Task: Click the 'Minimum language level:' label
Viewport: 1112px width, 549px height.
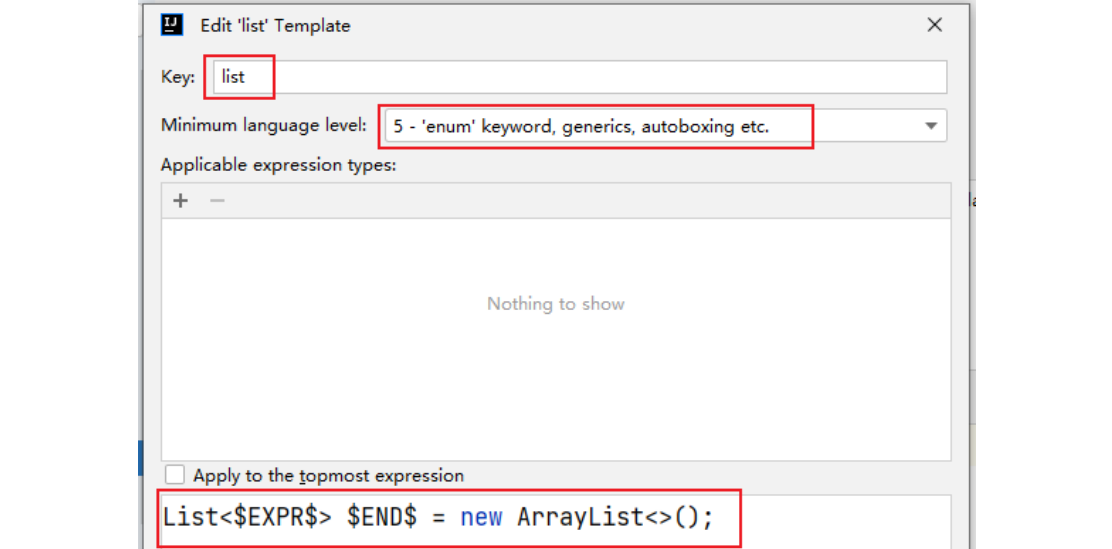Action: (x=264, y=127)
